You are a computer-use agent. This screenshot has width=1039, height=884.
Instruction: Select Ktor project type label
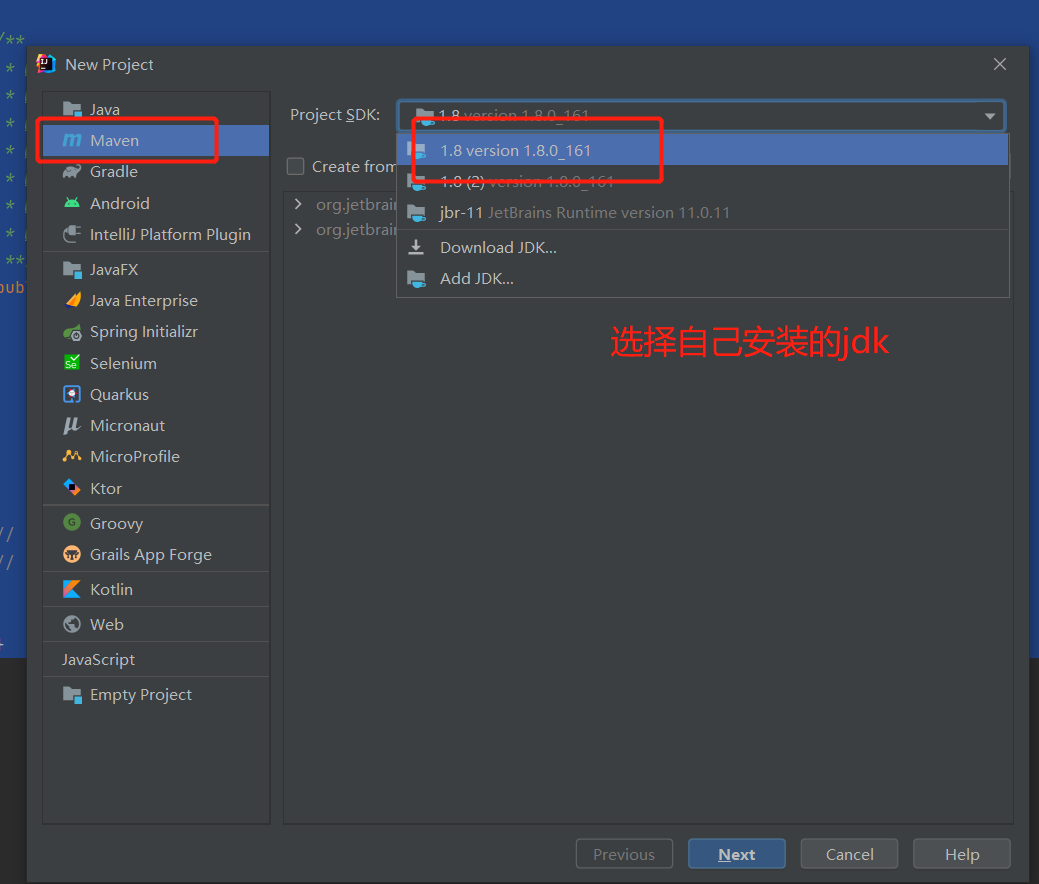click(106, 488)
